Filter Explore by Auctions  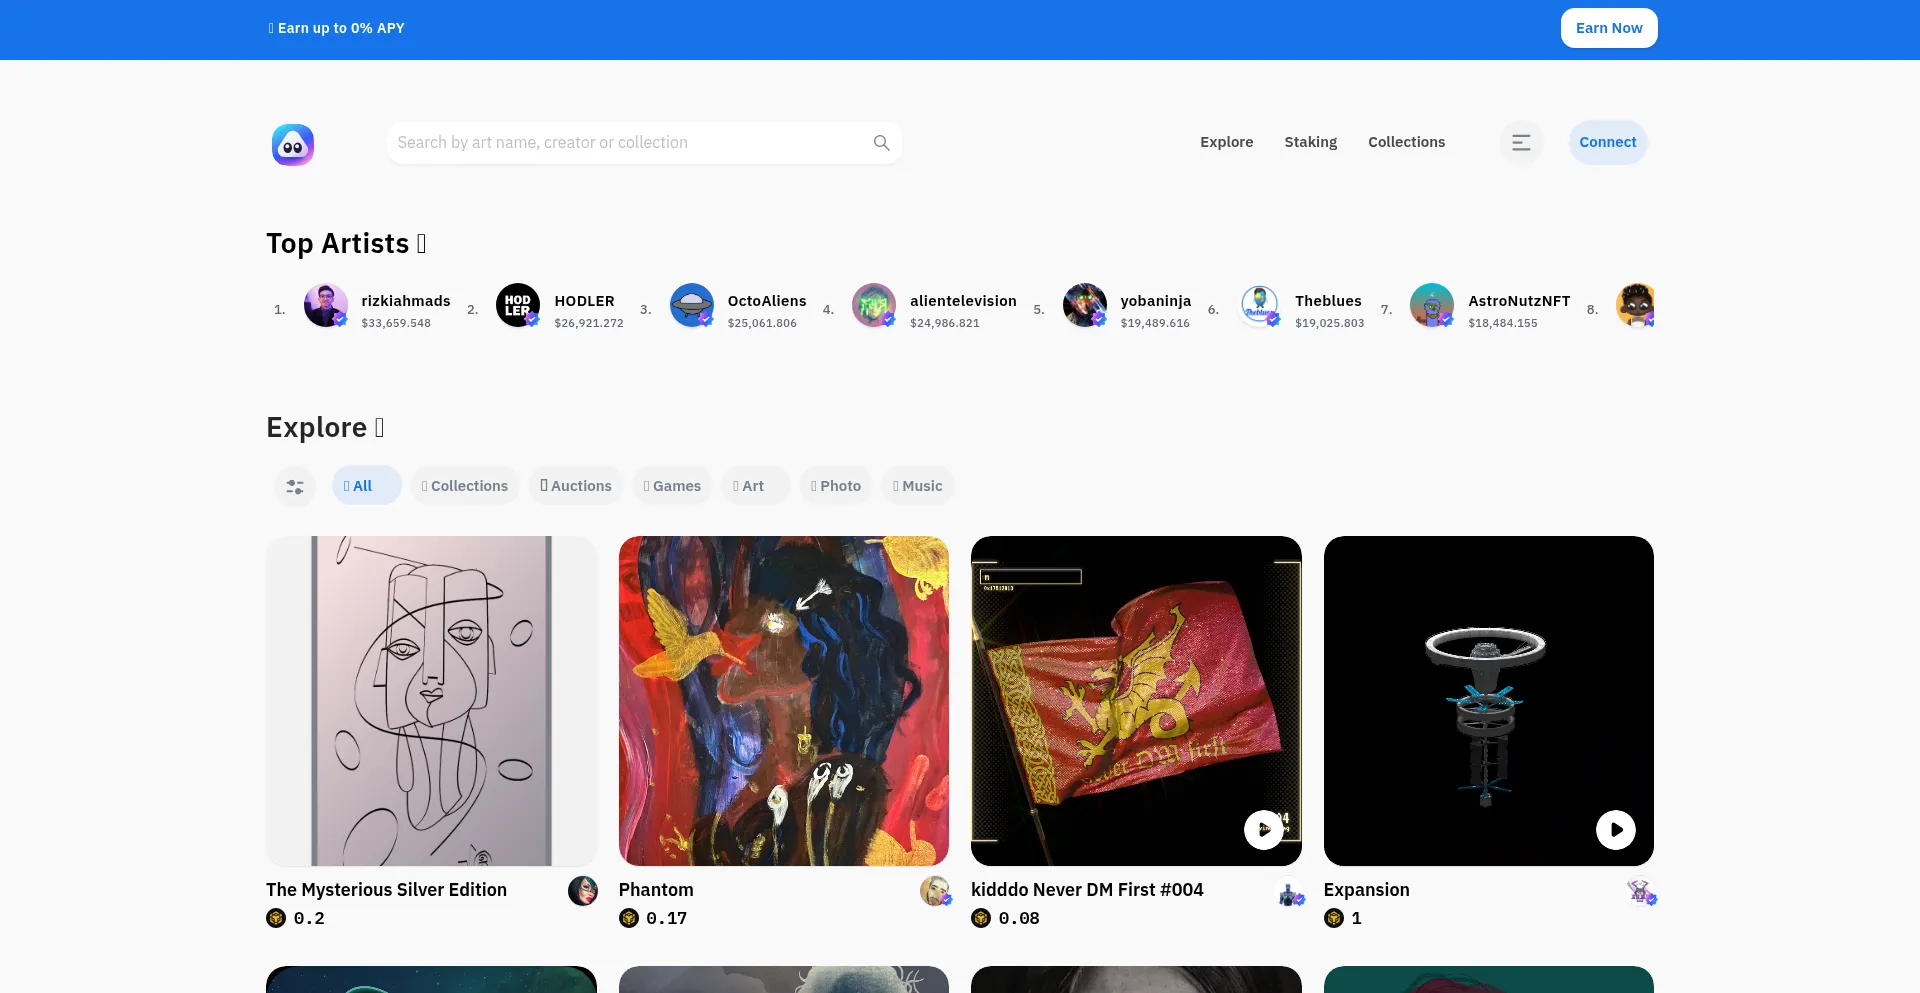[x=576, y=486]
